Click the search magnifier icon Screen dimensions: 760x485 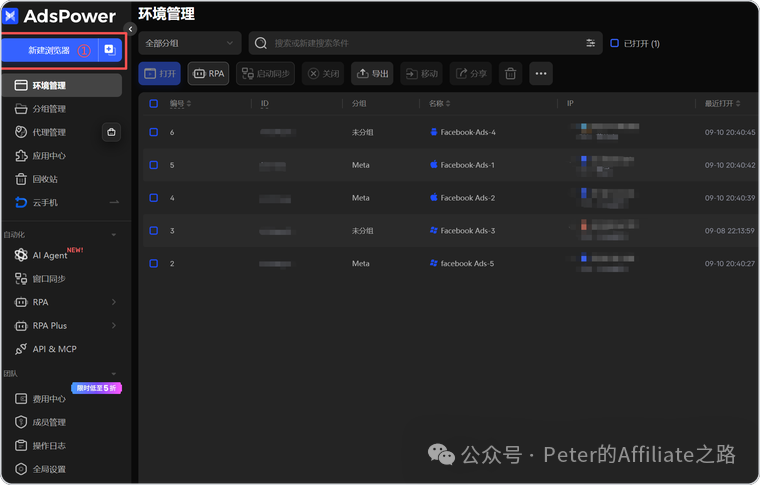(x=261, y=43)
